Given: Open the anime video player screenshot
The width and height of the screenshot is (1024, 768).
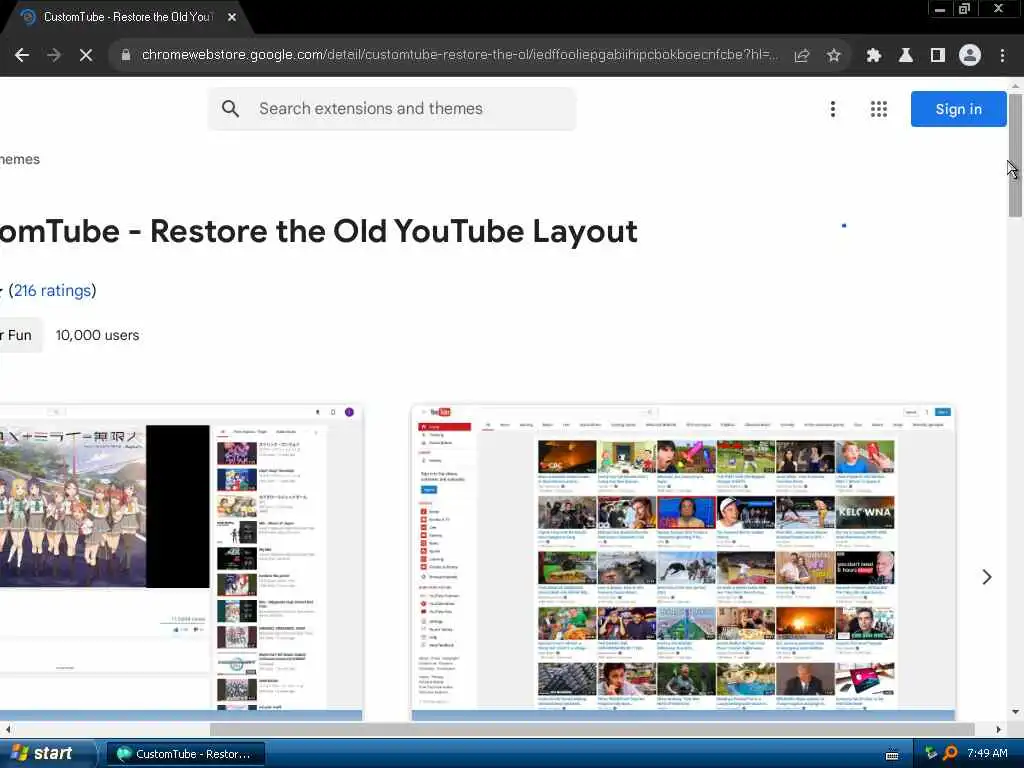Looking at the screenshot, I should [181, 562].
